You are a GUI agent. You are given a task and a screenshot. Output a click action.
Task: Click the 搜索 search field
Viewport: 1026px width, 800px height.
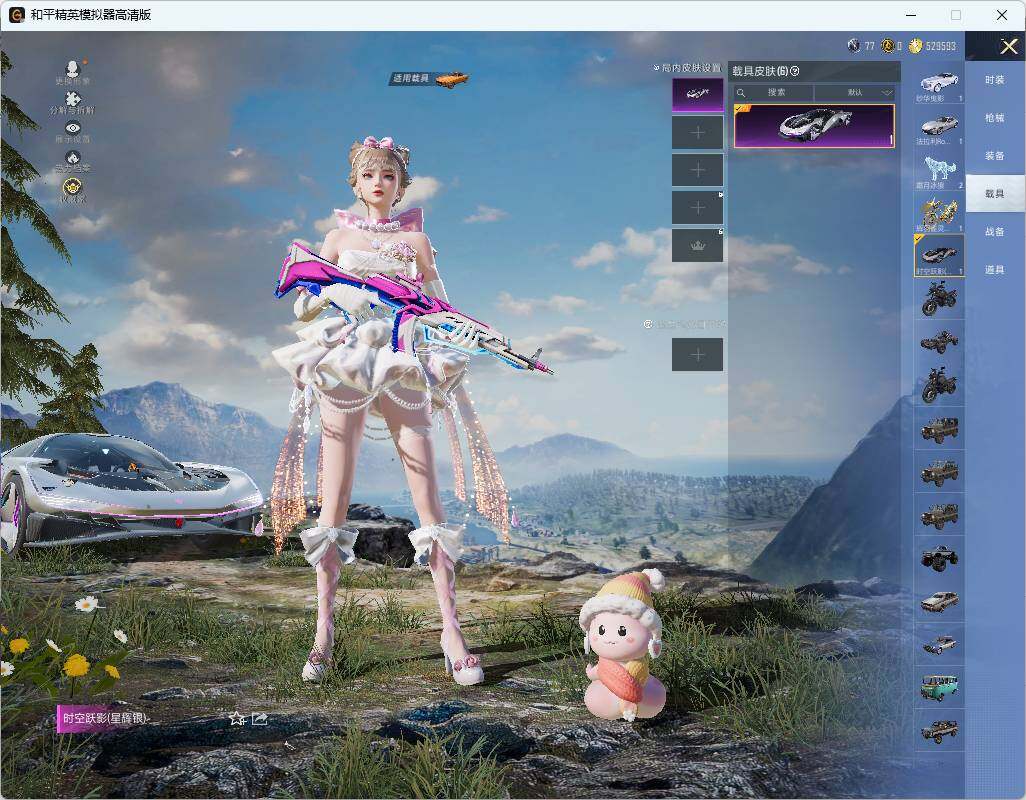point(773,92)
